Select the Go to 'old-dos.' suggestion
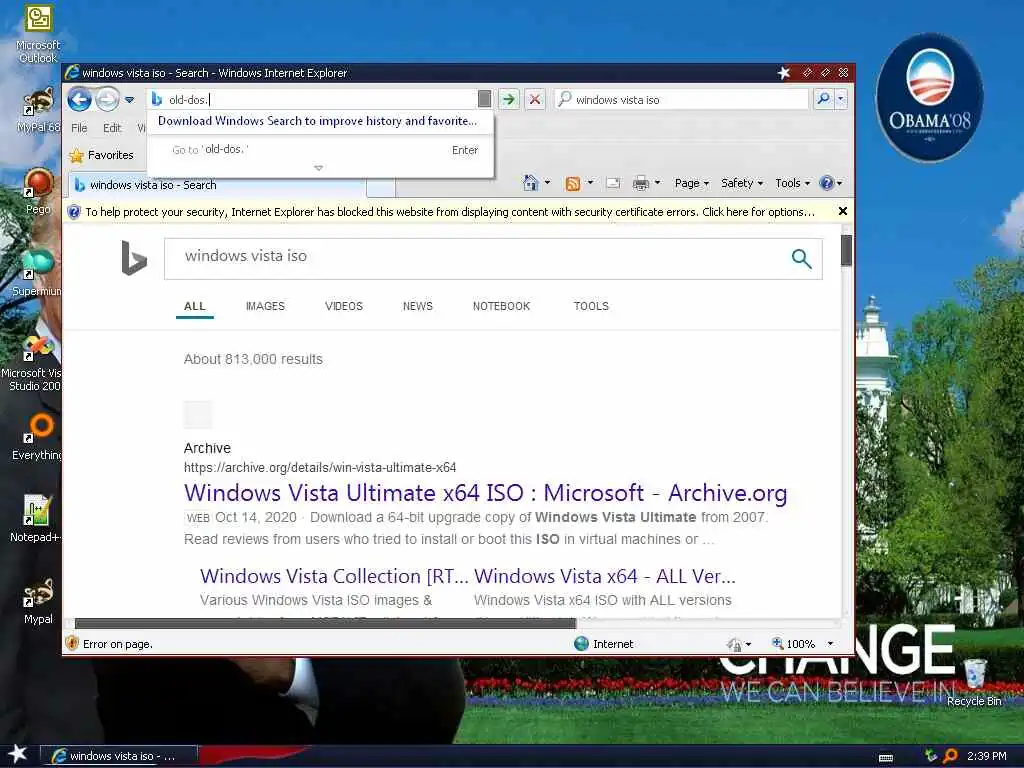1024x768 pixels. (x=321, y=150)
